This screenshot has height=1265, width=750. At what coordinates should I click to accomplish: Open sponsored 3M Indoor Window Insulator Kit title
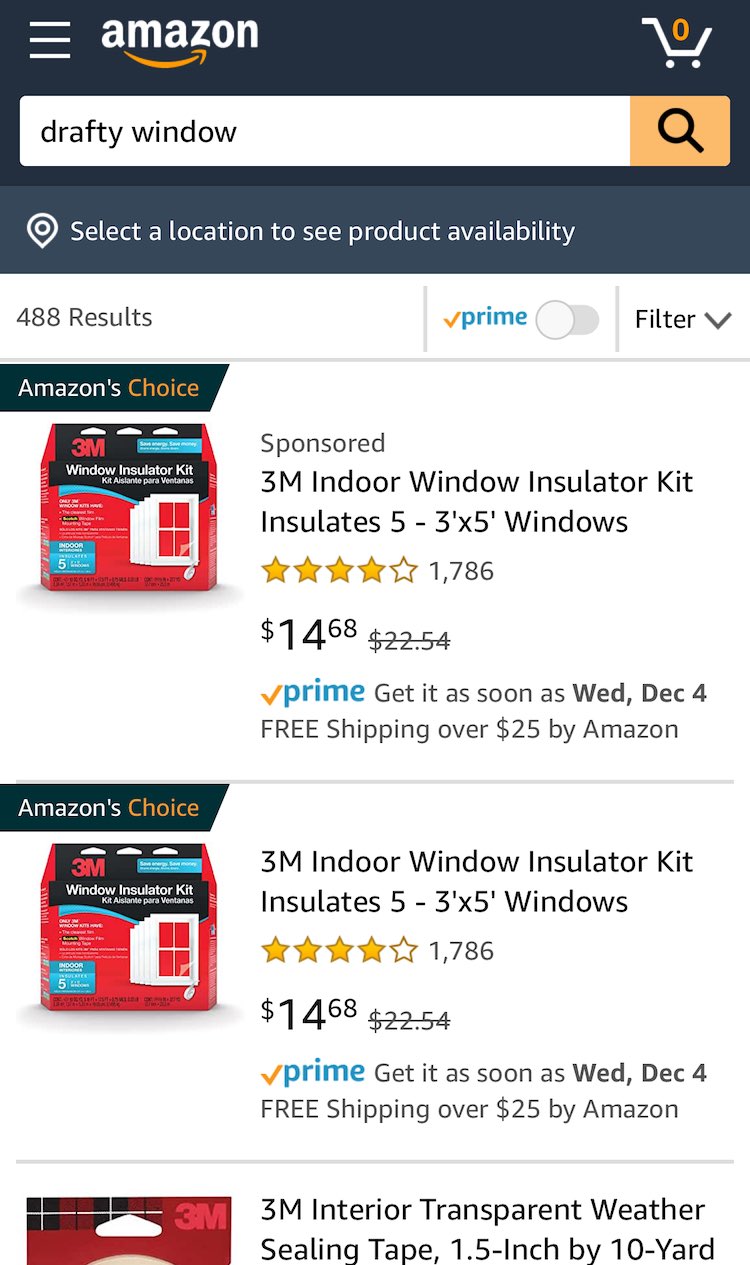click(476, 501)
